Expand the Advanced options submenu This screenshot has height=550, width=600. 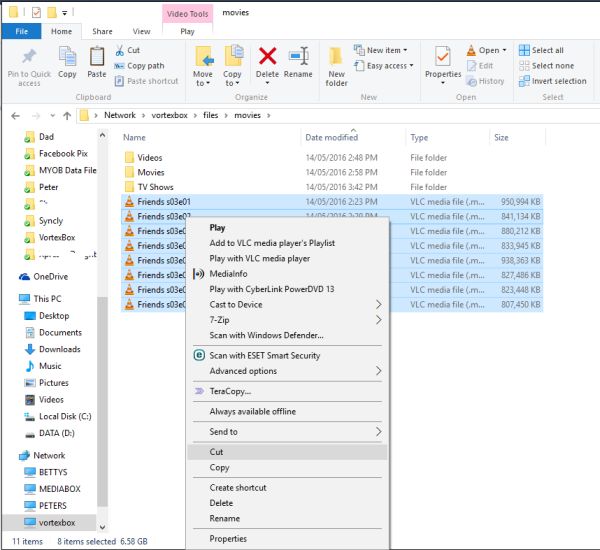tap(288, 371)
